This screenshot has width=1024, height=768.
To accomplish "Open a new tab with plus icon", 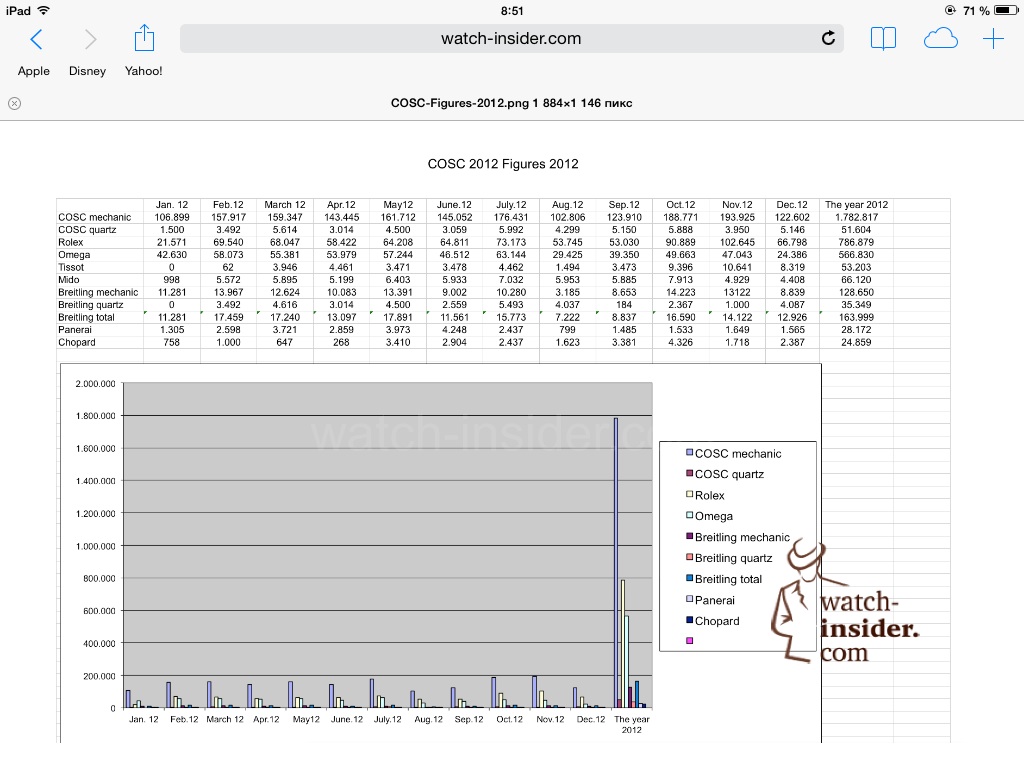I will 993,39.
